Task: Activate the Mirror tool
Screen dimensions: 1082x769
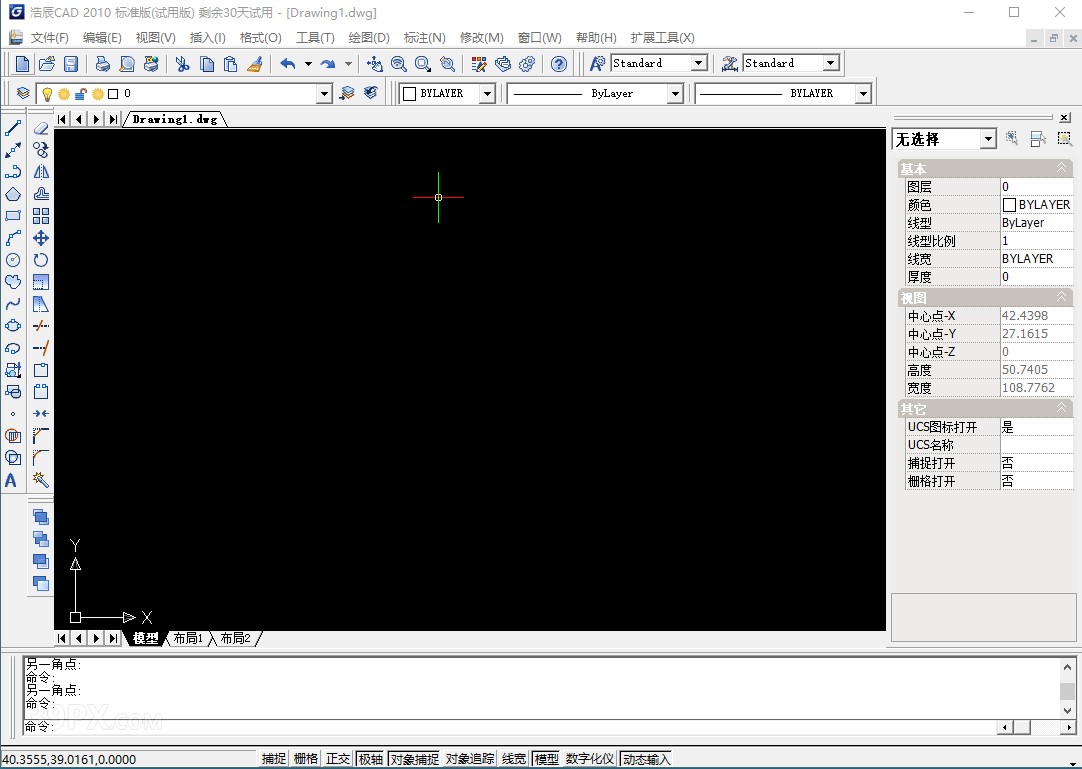Action: (x=40, y=171)
